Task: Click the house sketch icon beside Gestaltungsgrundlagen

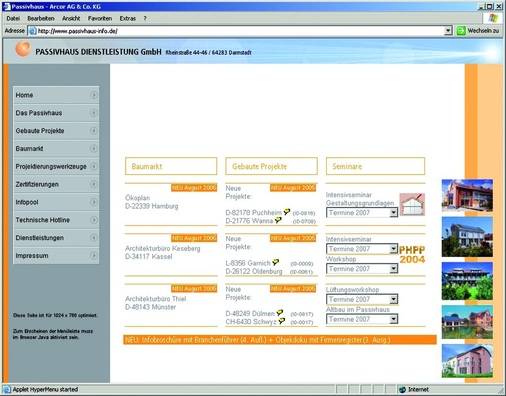Action: tap(412, 204)
